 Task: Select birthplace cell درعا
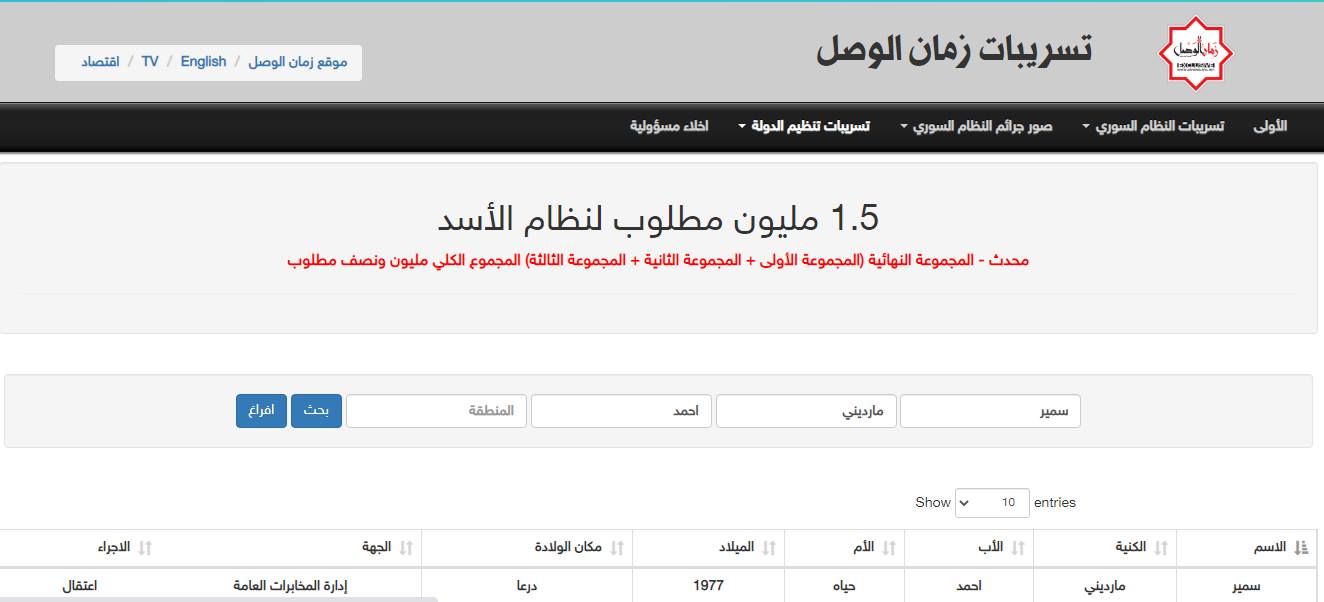coord(527,586)
